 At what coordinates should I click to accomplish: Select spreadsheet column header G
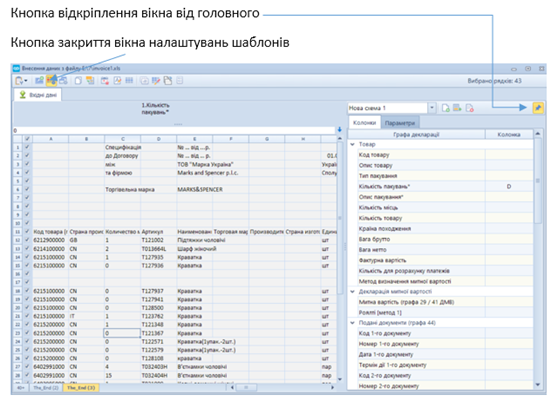coord(267,139)
